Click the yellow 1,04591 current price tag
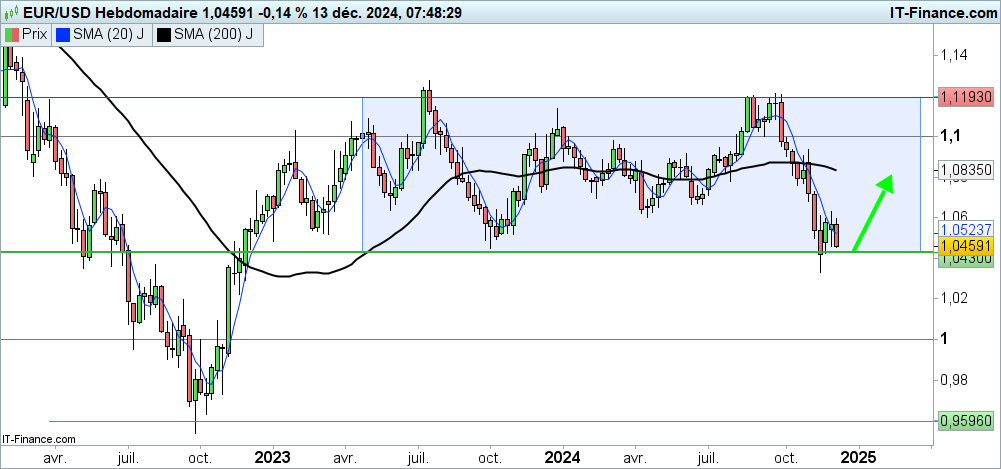Viewport: 1001px width, 469px height. 964,244
